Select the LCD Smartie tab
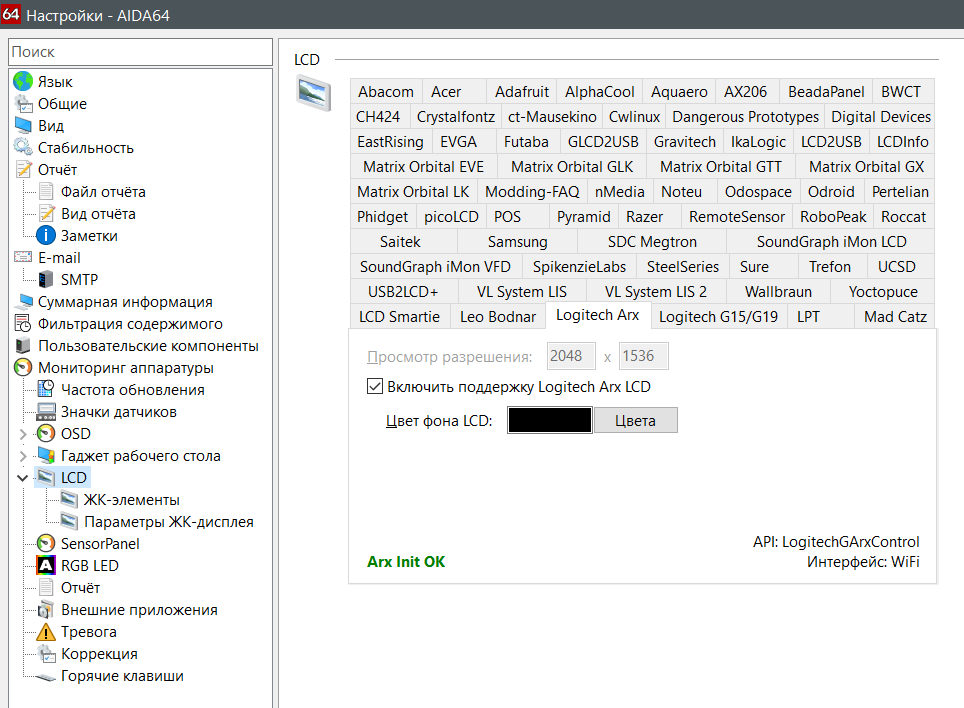Screen dimensions: 964x708 [400, 317]
